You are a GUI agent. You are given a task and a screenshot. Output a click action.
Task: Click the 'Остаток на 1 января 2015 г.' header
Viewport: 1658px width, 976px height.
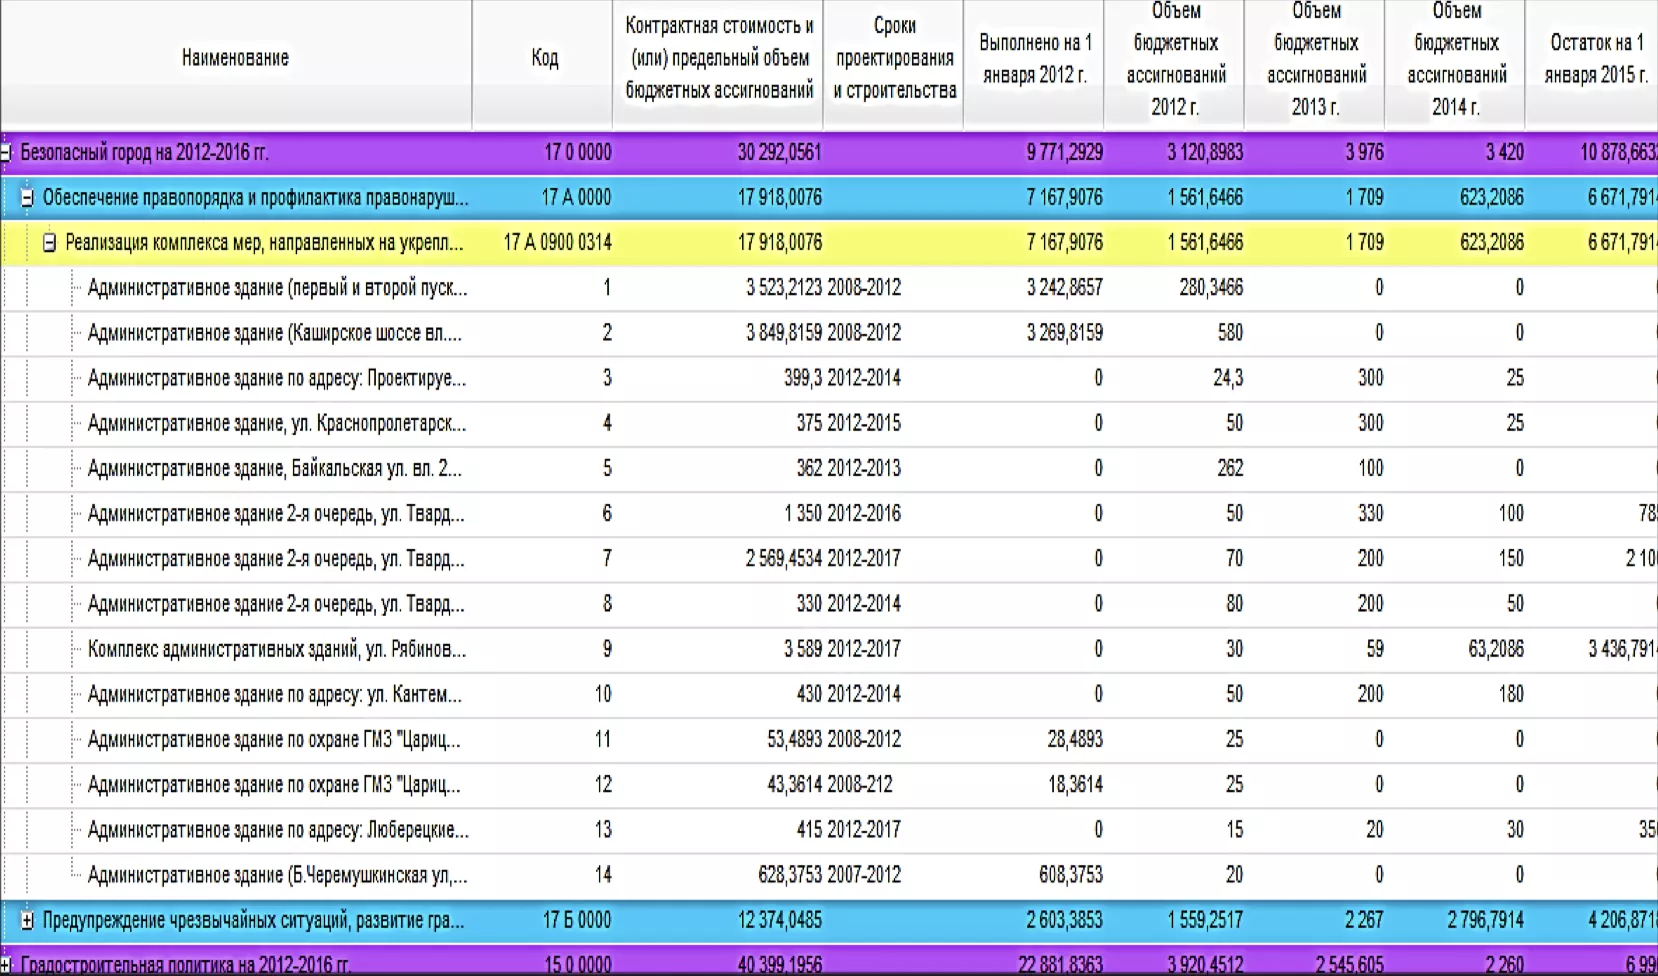click(x=1595, y=58)
